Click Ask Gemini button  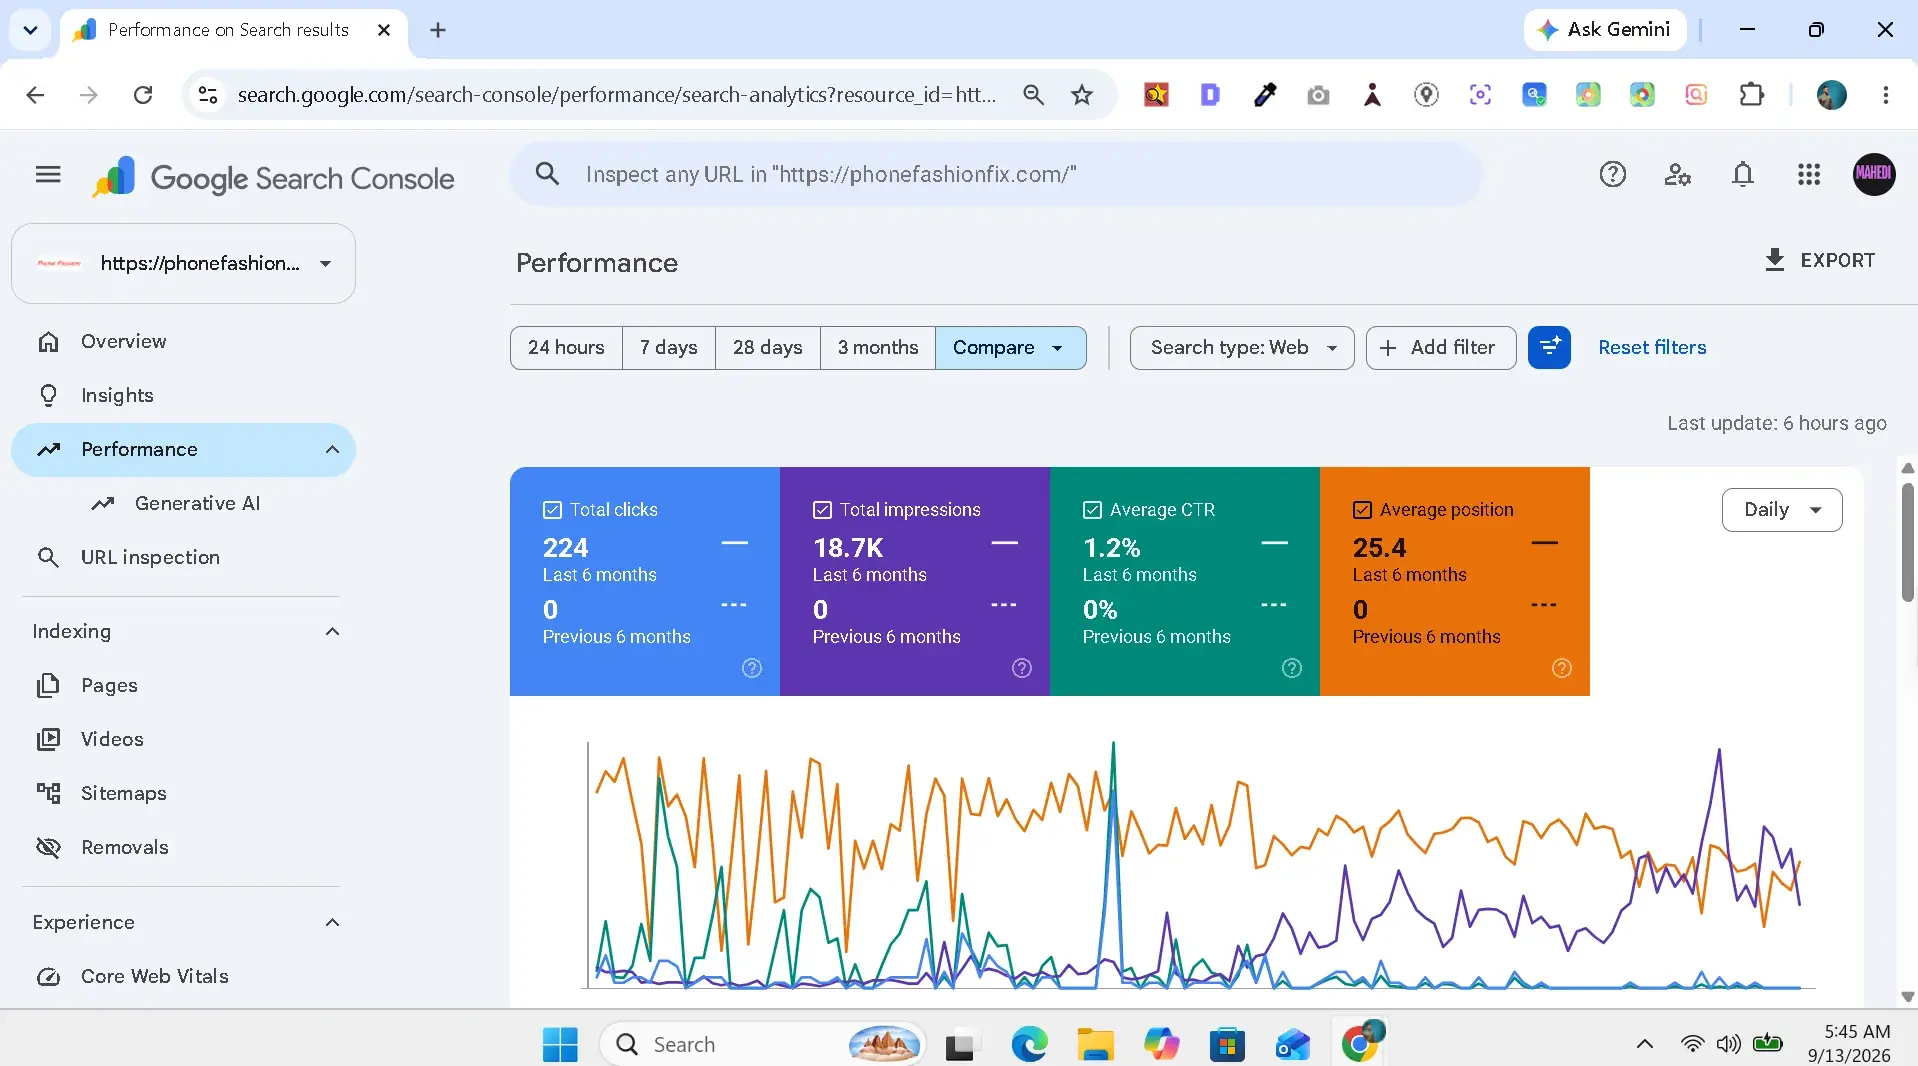1605,30
